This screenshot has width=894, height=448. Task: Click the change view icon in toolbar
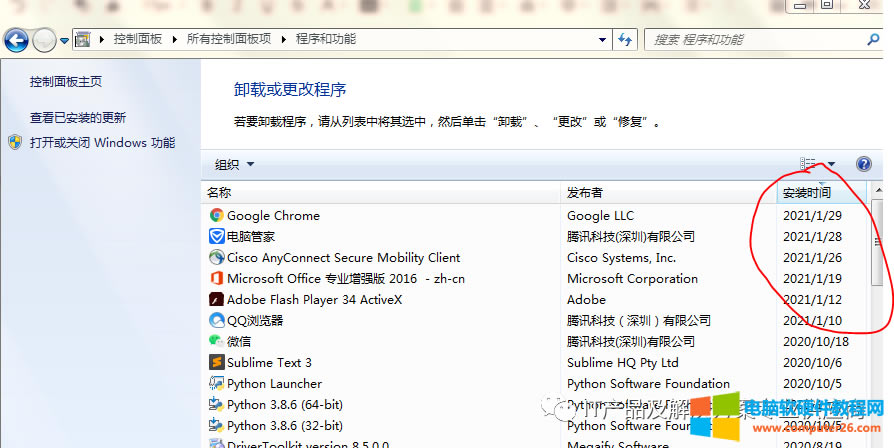(x=807, y=164)
